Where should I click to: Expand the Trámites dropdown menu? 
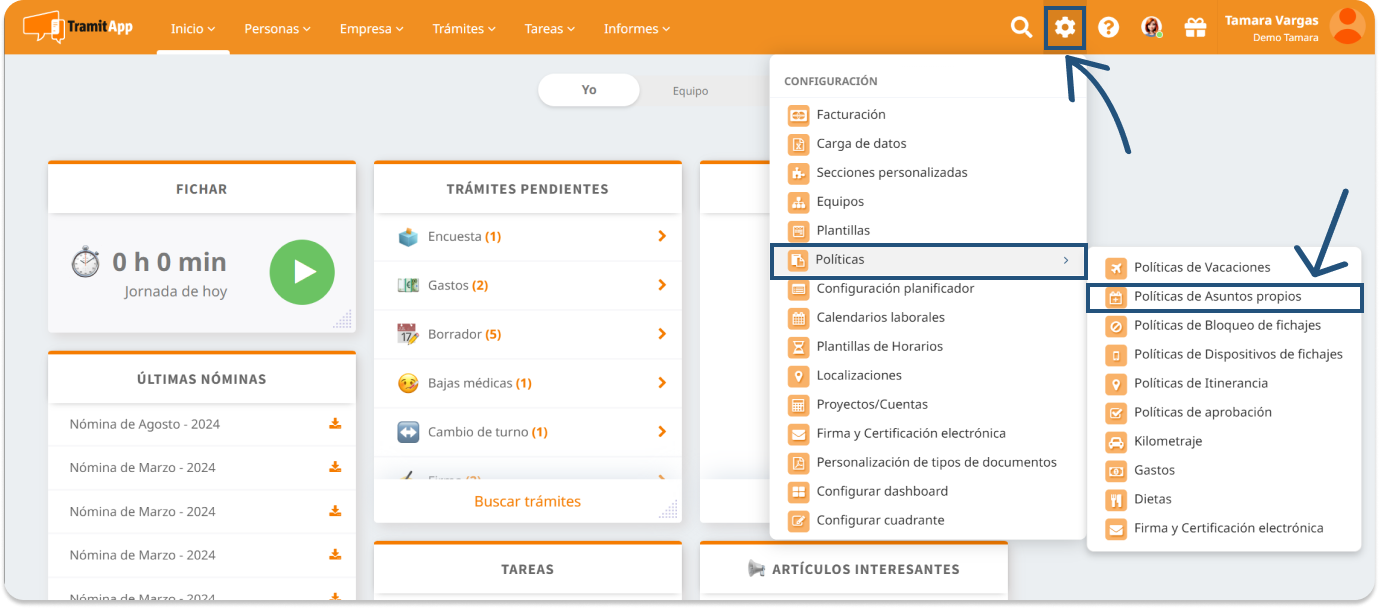pos(464,29)
